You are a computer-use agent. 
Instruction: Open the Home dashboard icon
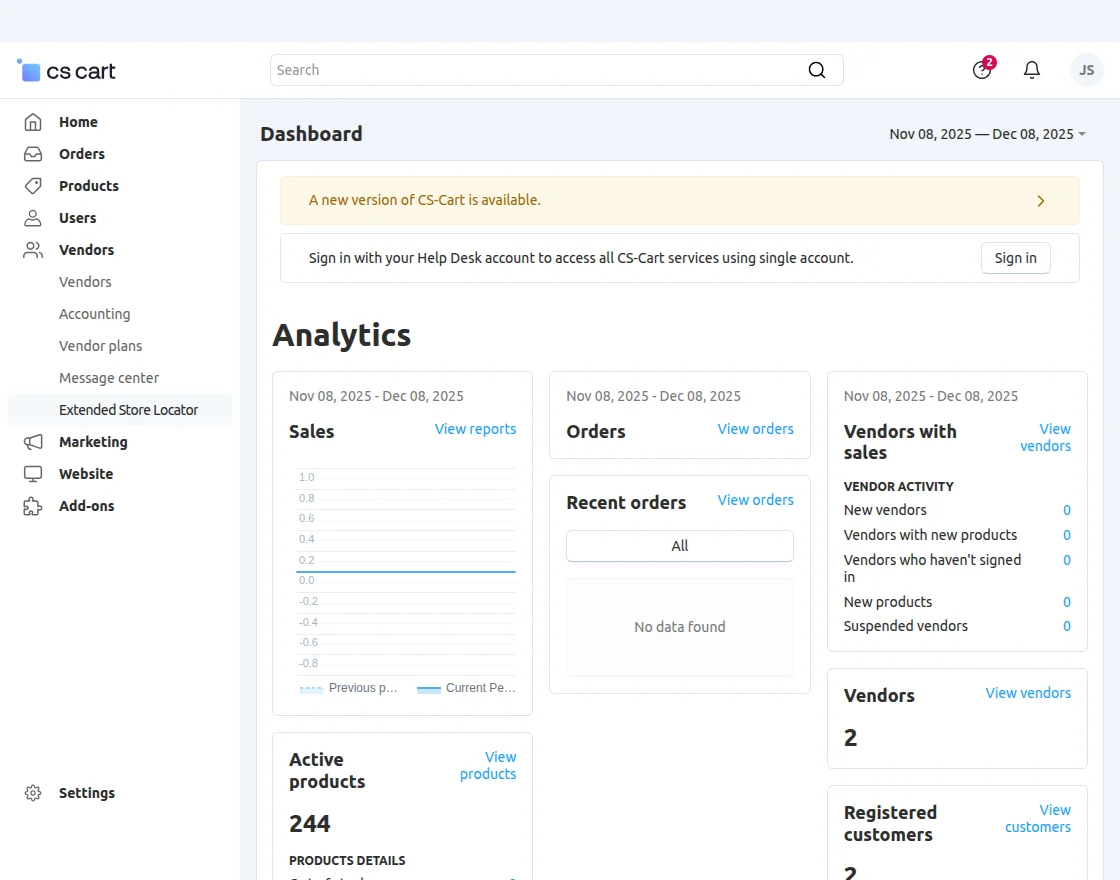point(34,121)
